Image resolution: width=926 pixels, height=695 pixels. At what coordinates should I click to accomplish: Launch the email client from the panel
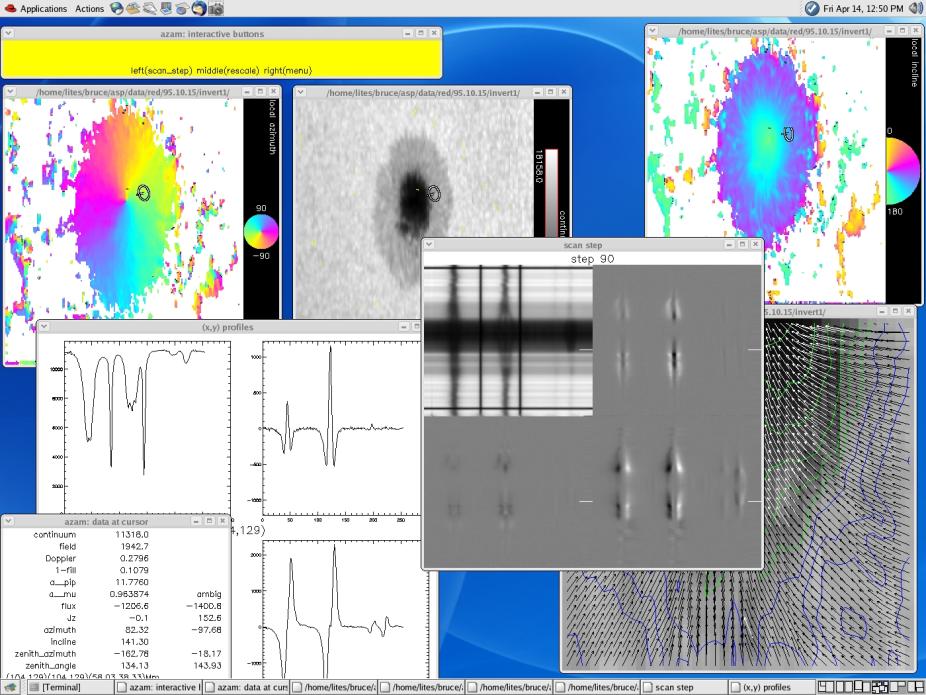pos(134,8)
